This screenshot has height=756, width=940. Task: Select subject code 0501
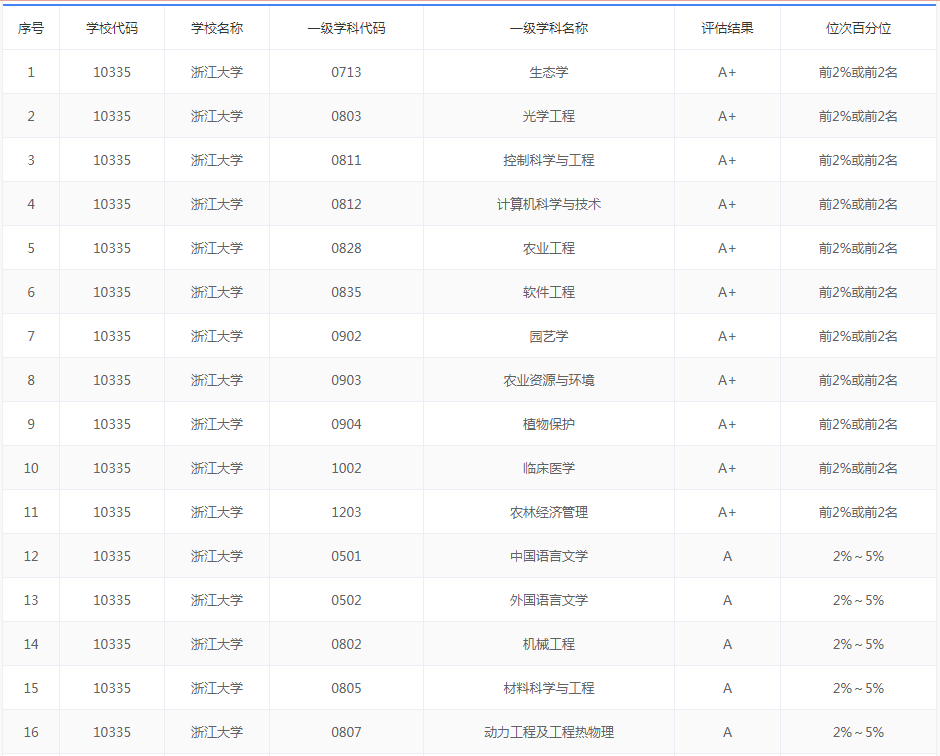point(347,556)
